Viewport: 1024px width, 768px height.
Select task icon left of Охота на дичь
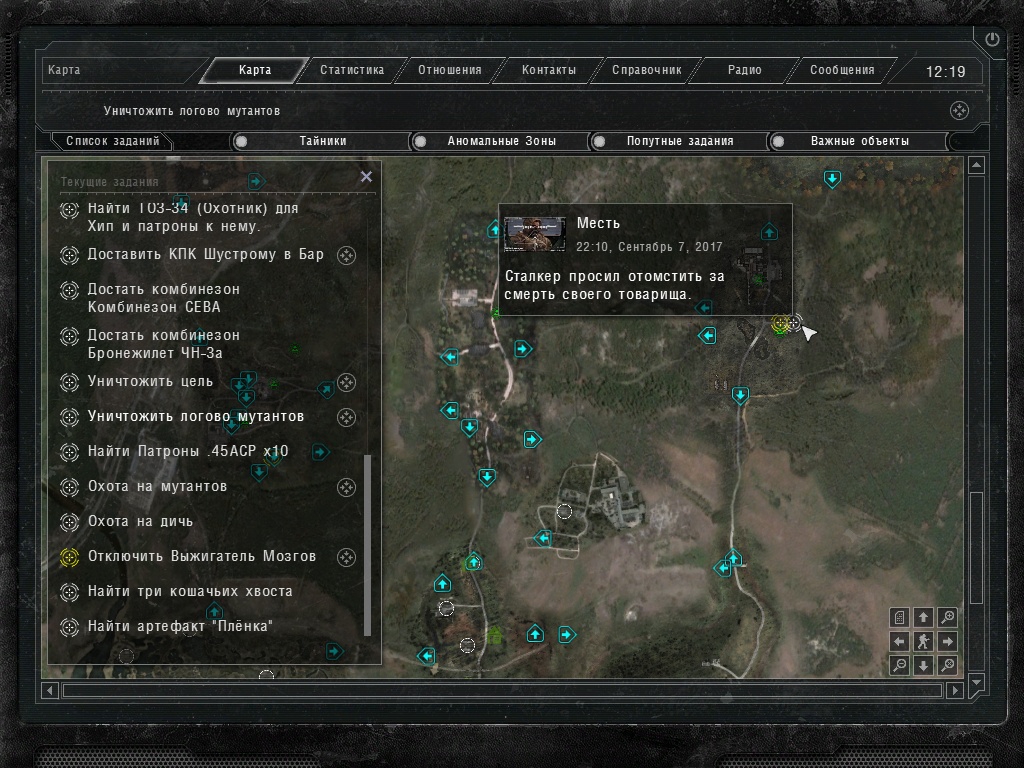(x=69, y=522)
